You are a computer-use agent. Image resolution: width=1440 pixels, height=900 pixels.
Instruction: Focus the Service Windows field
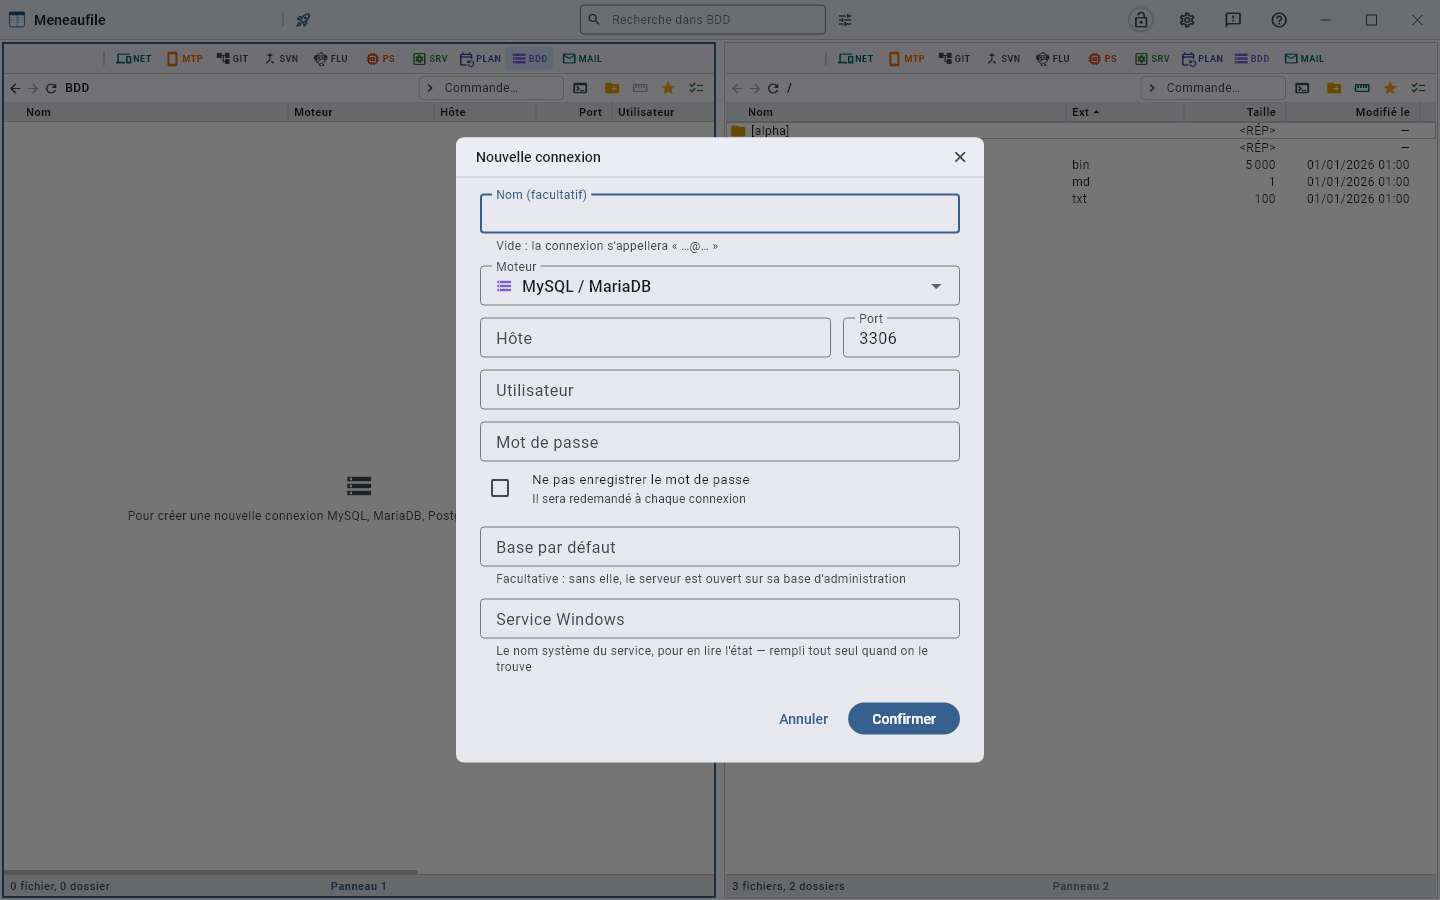click(720, 619)
